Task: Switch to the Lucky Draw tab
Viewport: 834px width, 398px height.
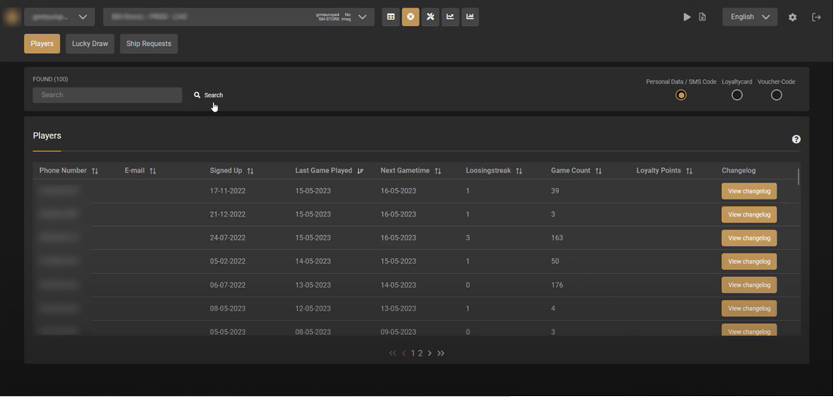Action: coord(90,44)
